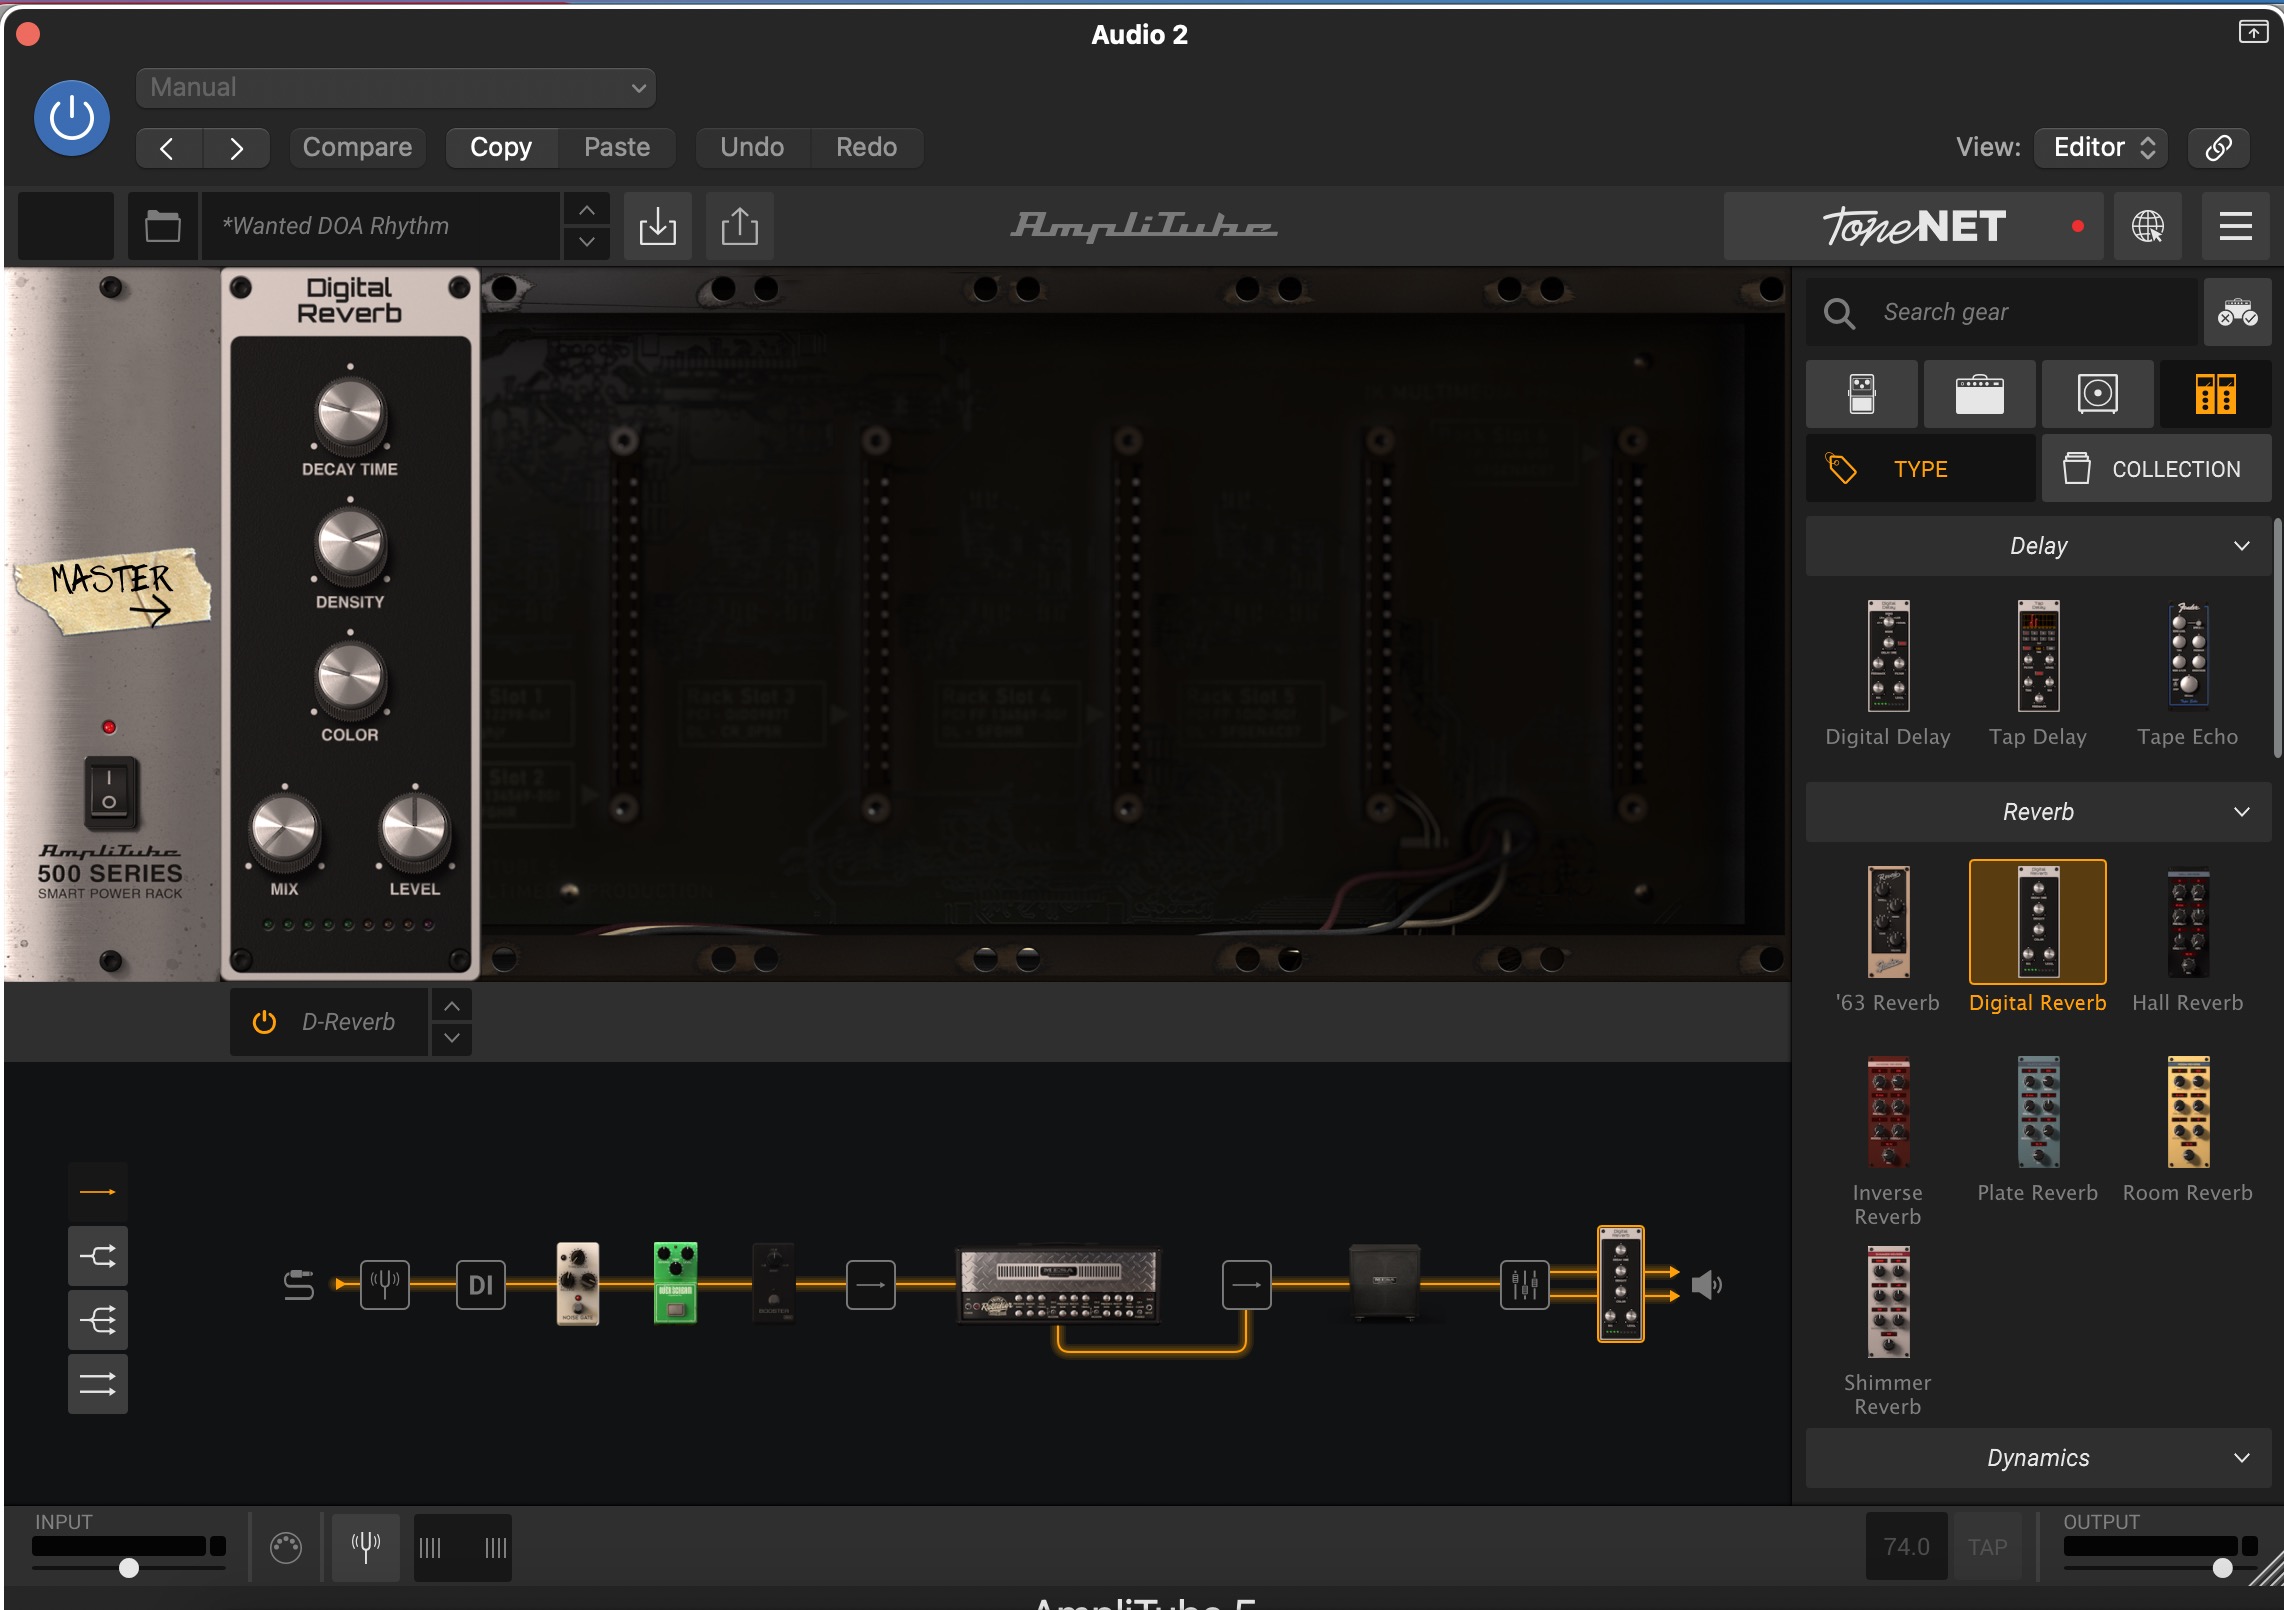2284x1610 pixels.
Task: Click the Copy button
Action: point(501,148)
